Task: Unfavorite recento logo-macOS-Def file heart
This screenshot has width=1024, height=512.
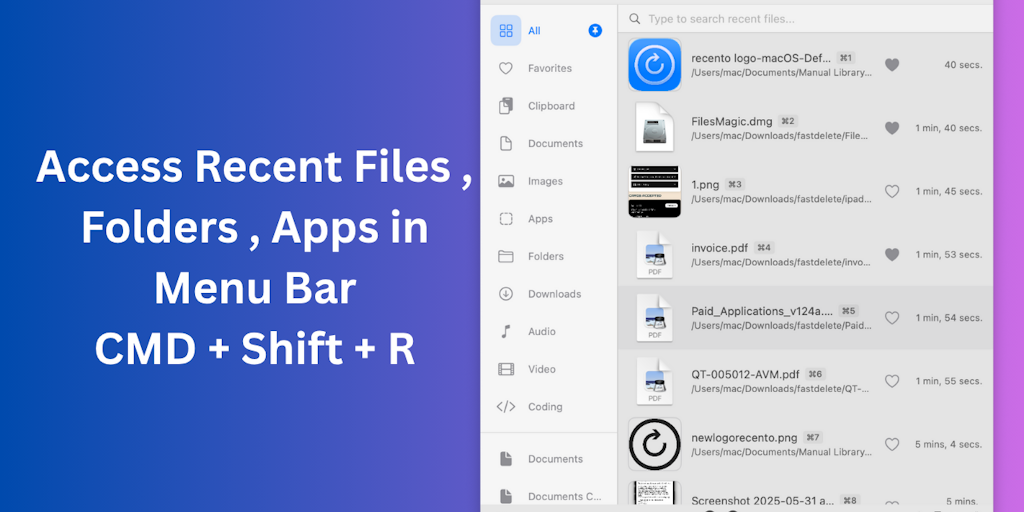Action: click(891, 65)
